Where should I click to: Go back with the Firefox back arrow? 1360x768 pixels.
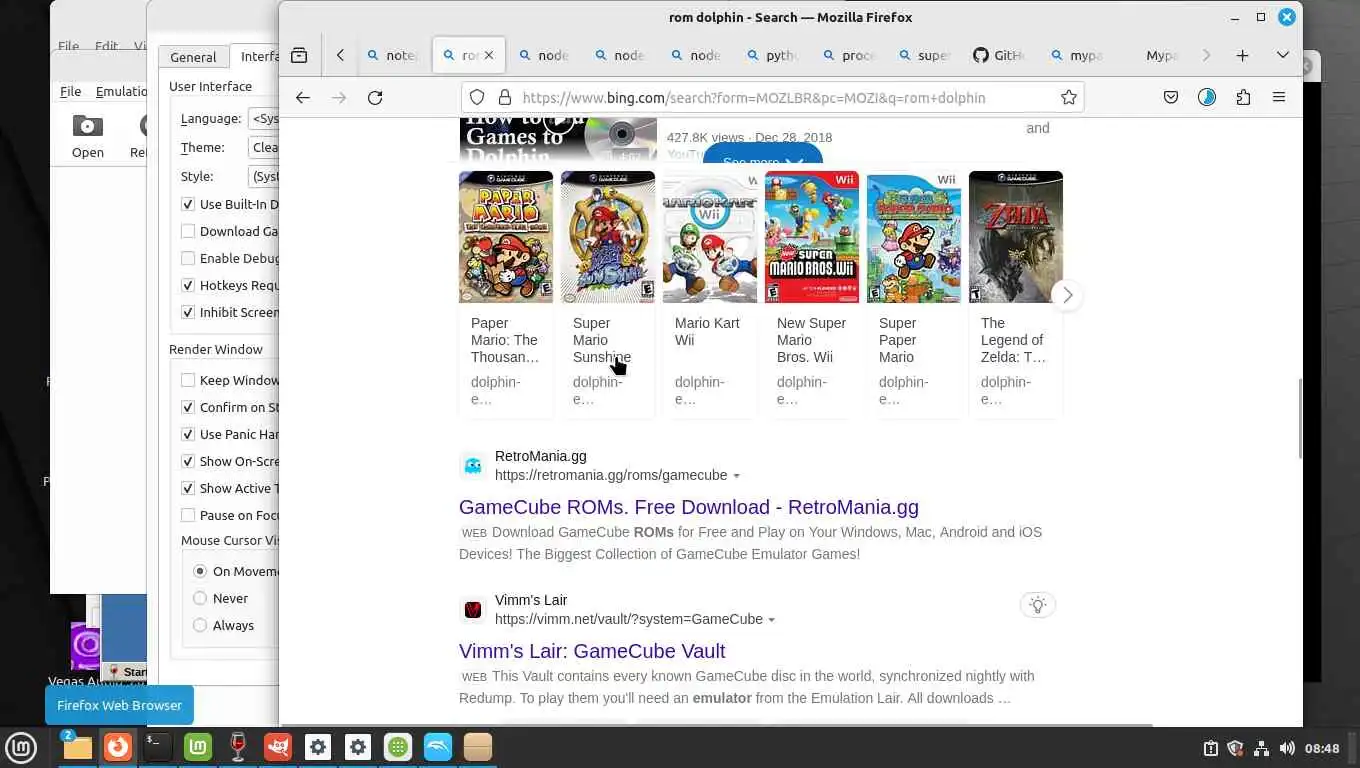pos(303,97)
